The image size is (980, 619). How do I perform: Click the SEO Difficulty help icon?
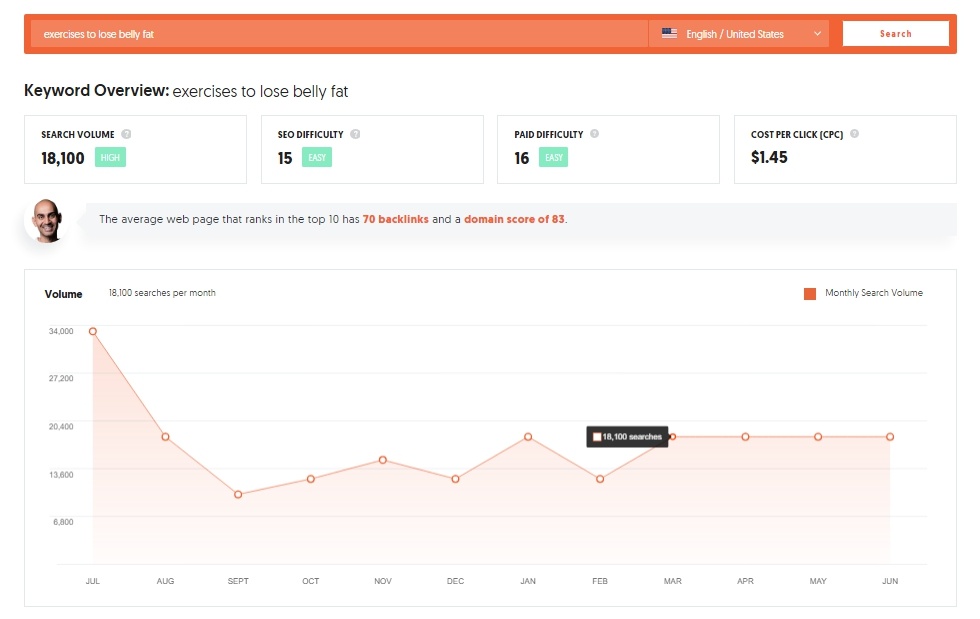355,134
